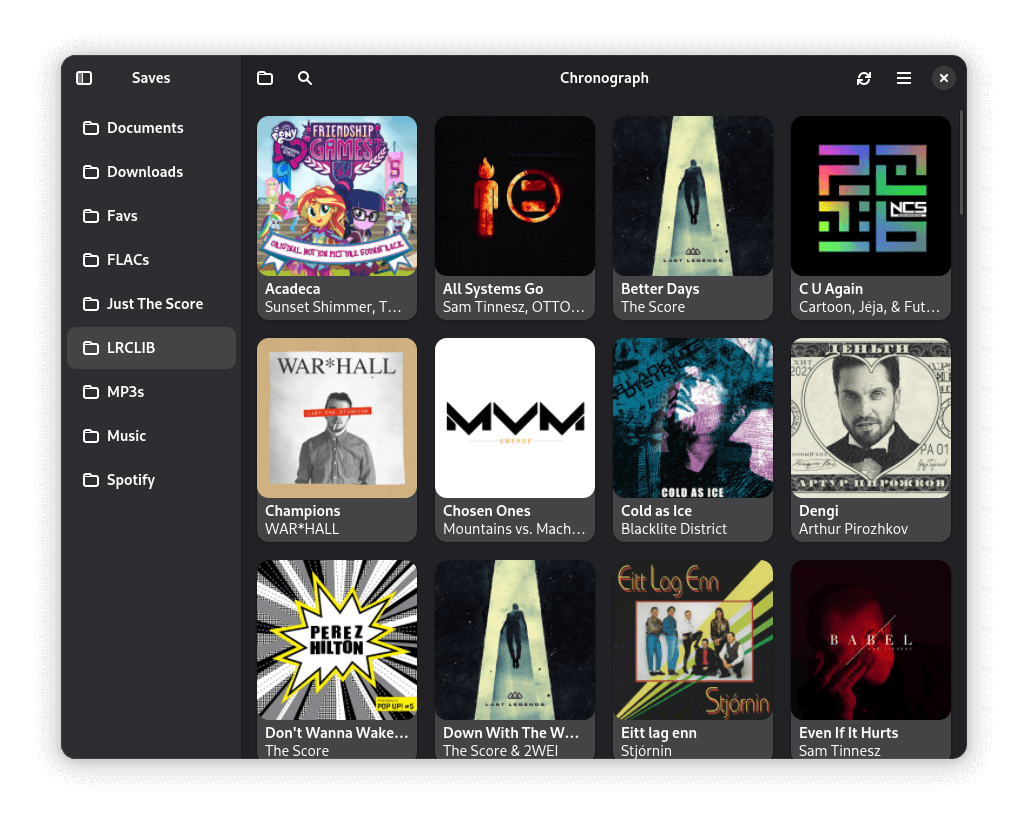Screen dimensions: 1028x826
Task: Open the Documents saved folder
Action: (151, 128)
